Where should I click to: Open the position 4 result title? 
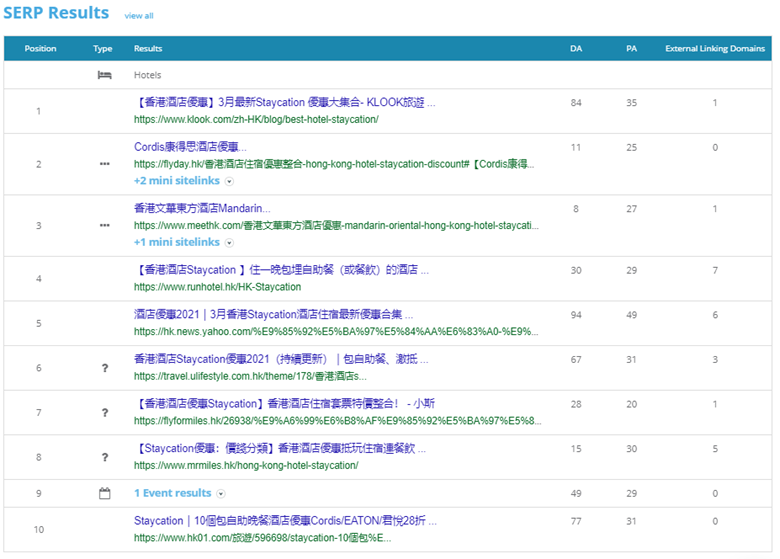282,270
